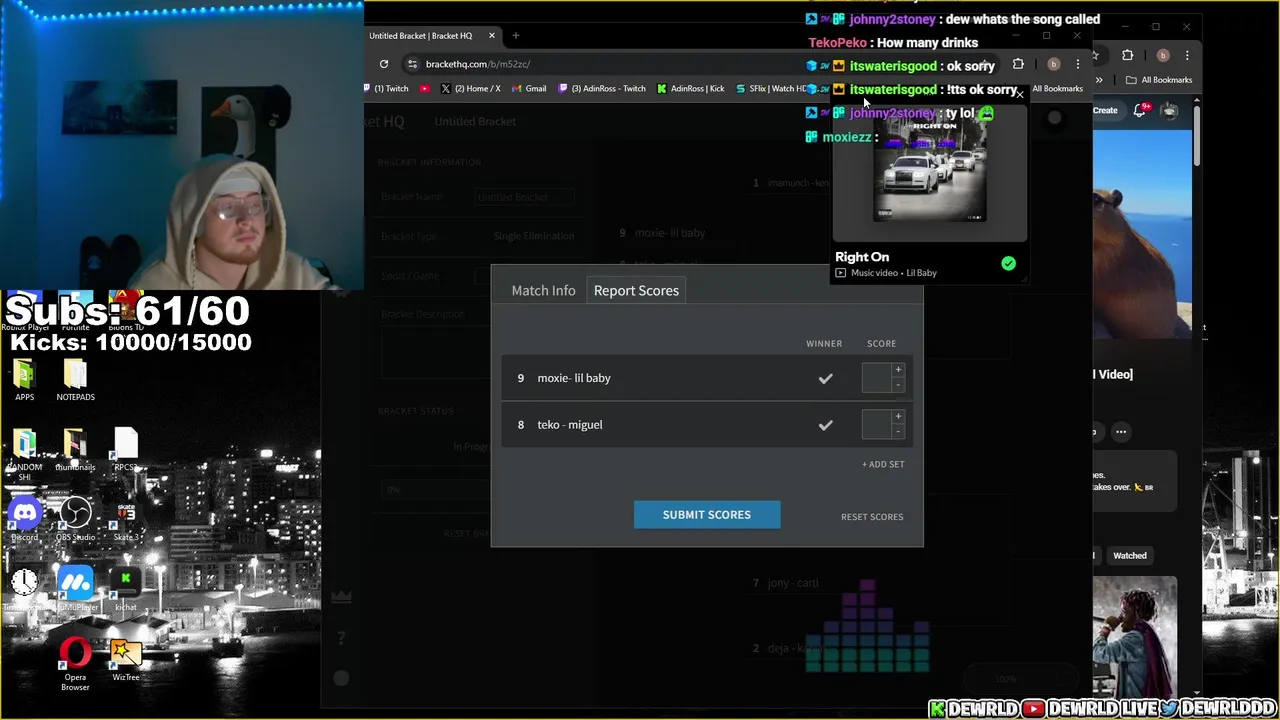Open the clock desktop shortcut

pyautogui.click(x=24, y=588)
